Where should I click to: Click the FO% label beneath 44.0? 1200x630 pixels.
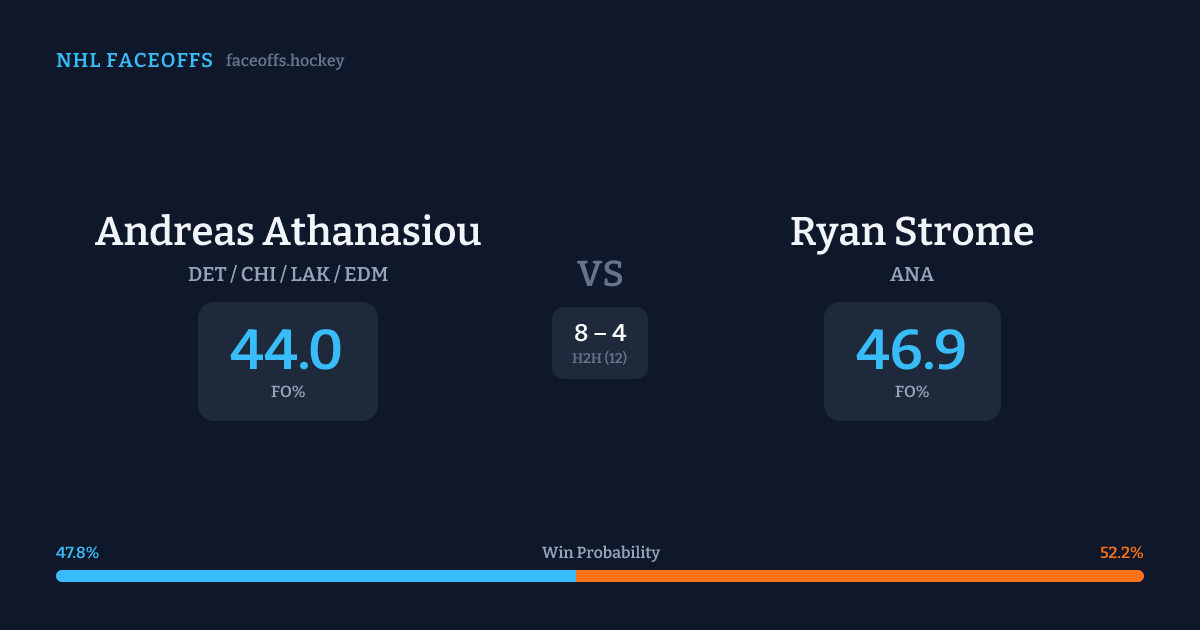(x=288, y=392)
